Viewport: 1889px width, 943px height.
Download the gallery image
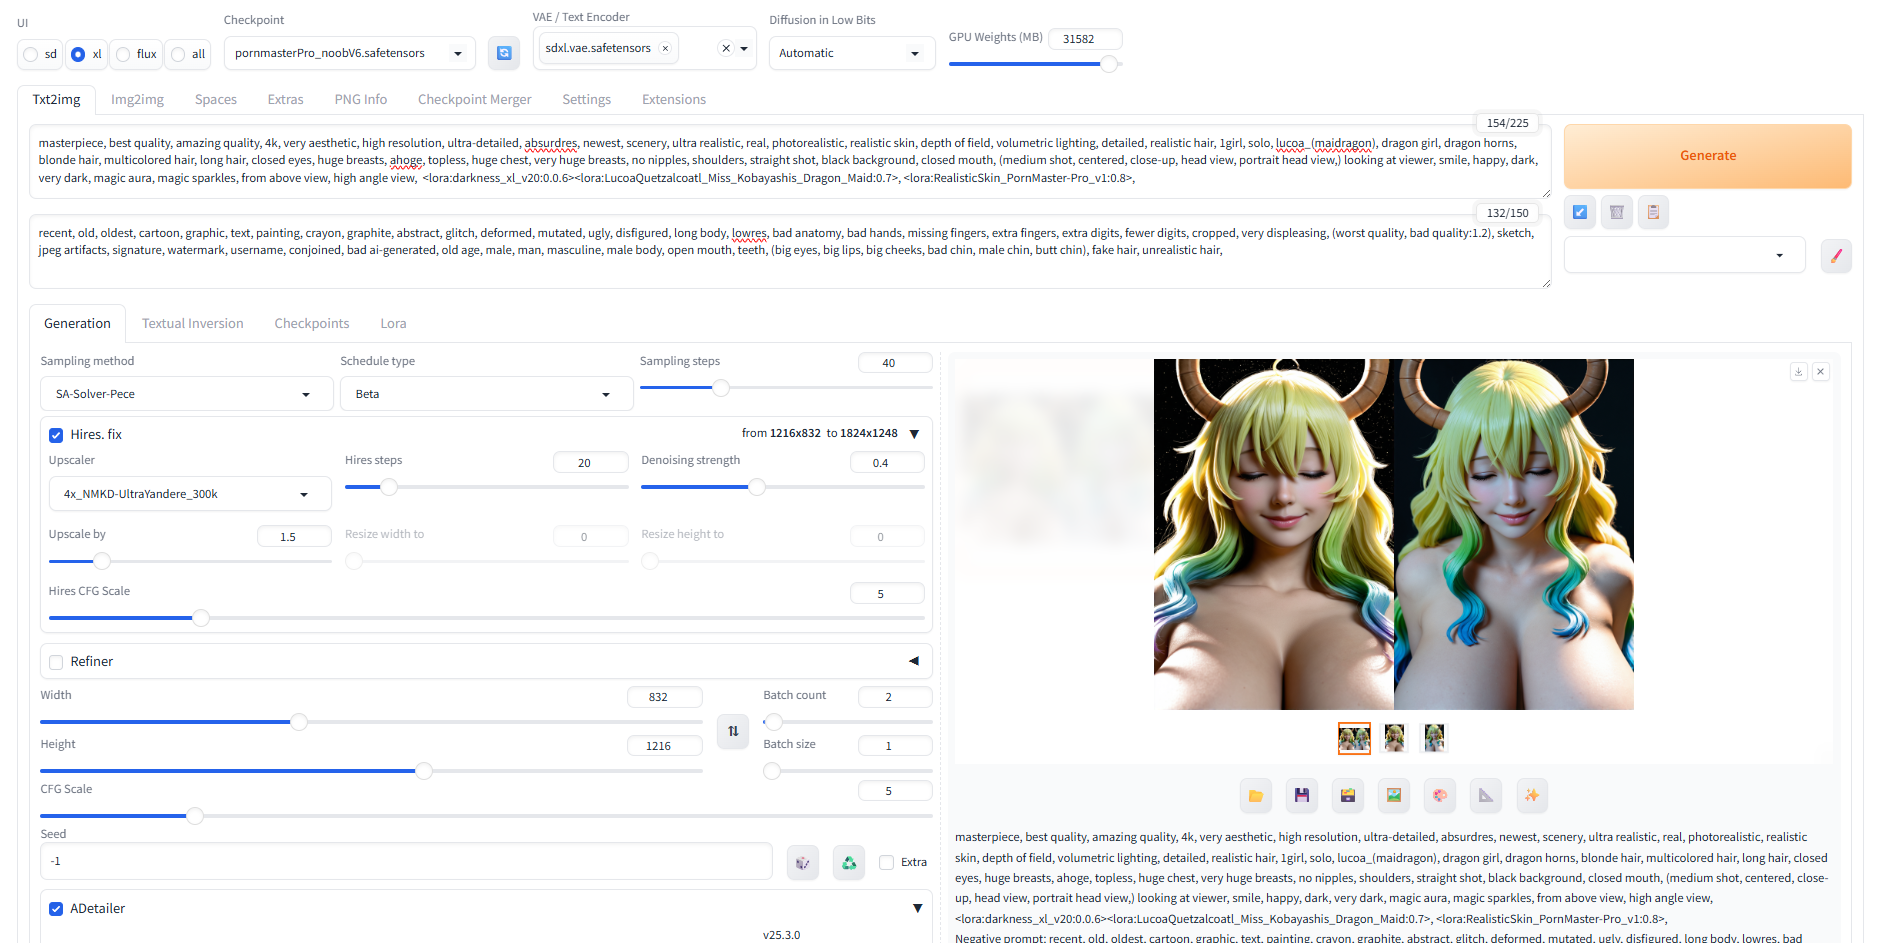click(1798, 371)
